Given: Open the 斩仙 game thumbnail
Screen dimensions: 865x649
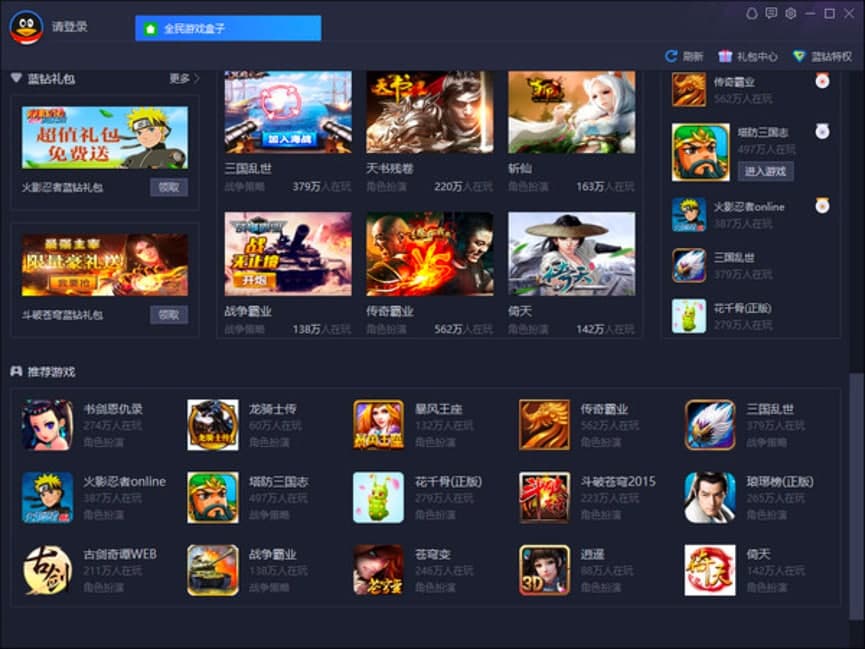Looking at the screenshot, I should click(x=572, y=112).
